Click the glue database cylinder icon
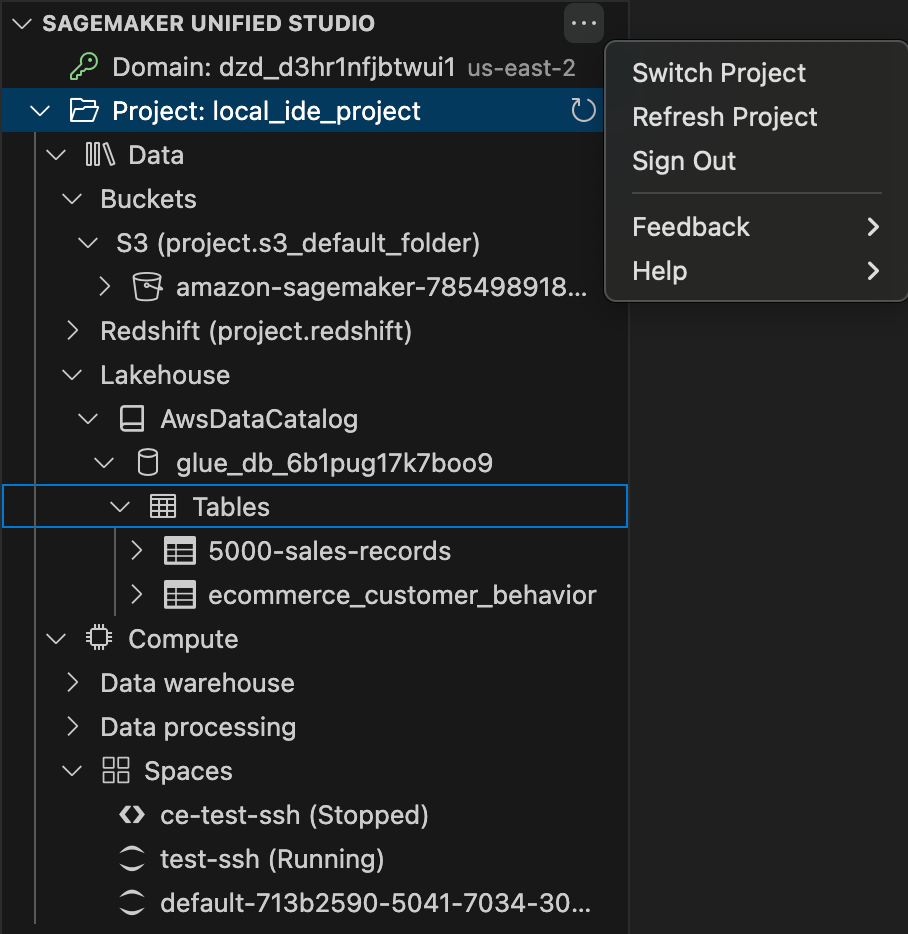 click(x=147, y=462)
